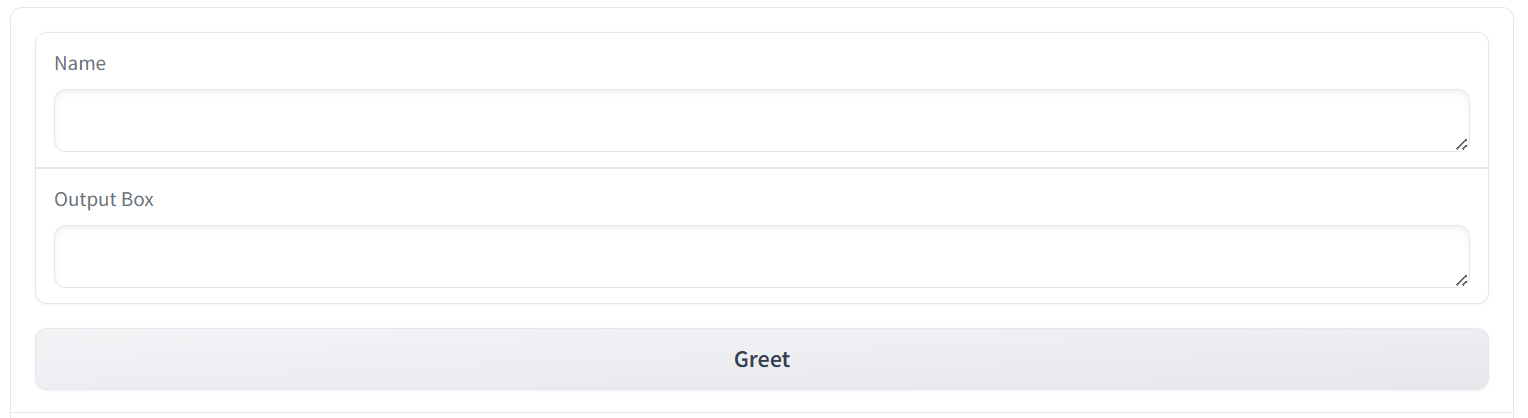Click the Output Box resize handle
This screenshot has width=1528, height=418.
point(1461,280)
